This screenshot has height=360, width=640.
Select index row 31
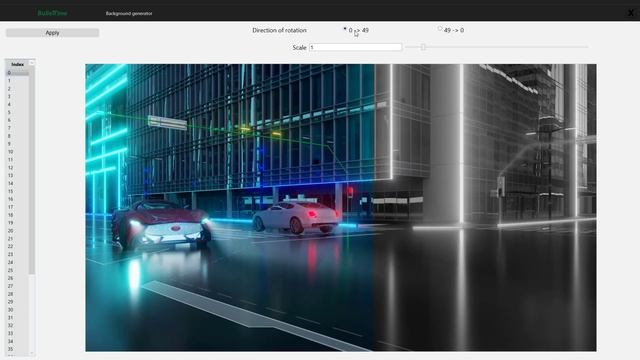point(17,318)
